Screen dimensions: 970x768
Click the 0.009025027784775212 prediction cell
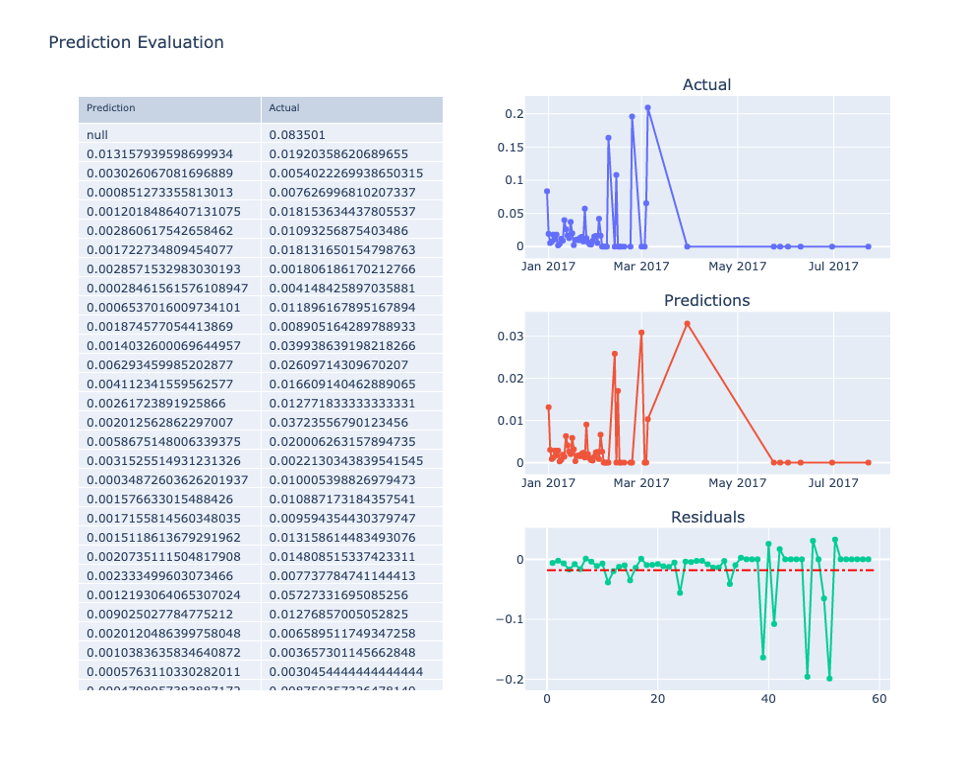pos(160,614)
